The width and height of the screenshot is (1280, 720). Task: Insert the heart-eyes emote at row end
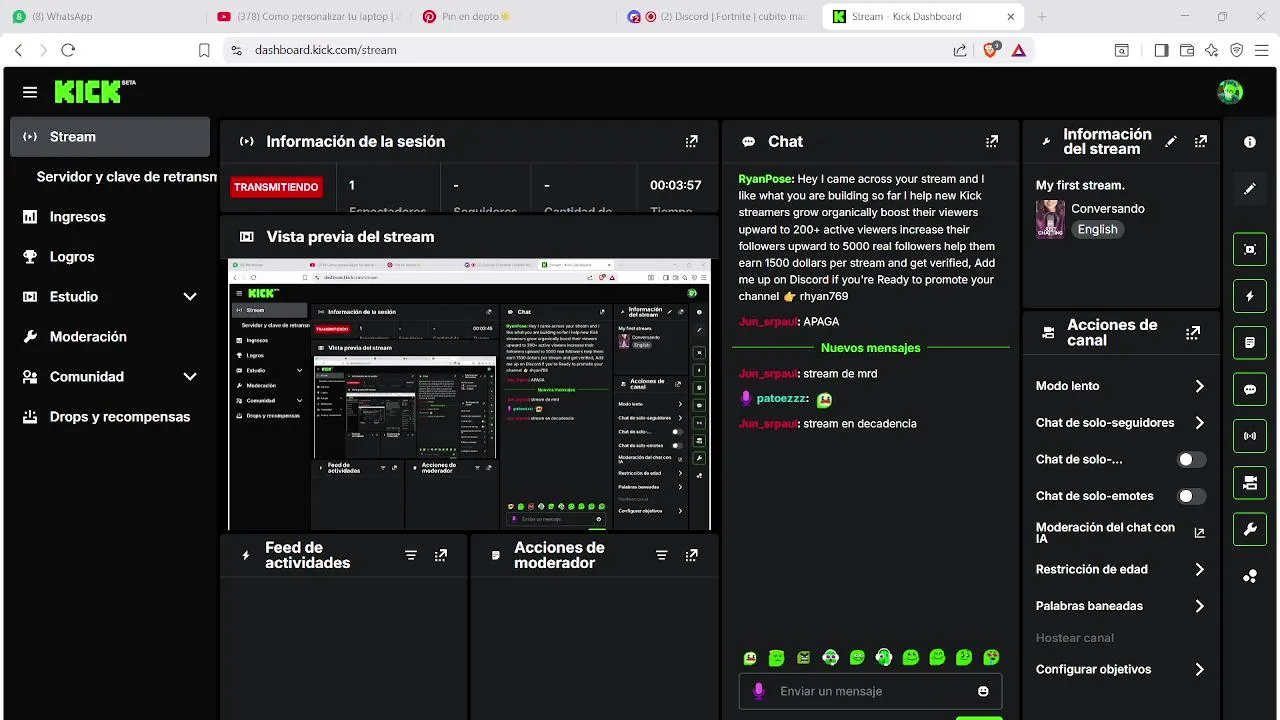(x=991, y=658)
